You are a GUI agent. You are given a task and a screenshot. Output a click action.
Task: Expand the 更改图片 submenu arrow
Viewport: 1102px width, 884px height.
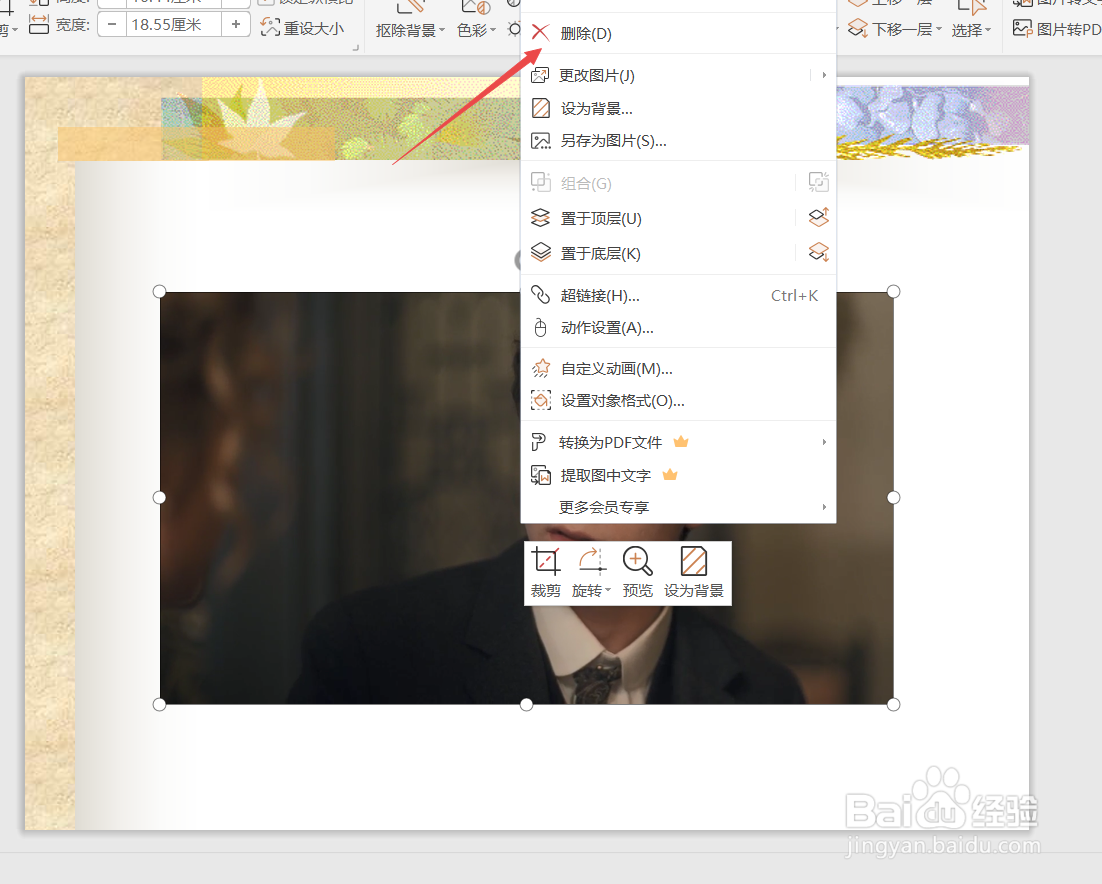[824, 74]
